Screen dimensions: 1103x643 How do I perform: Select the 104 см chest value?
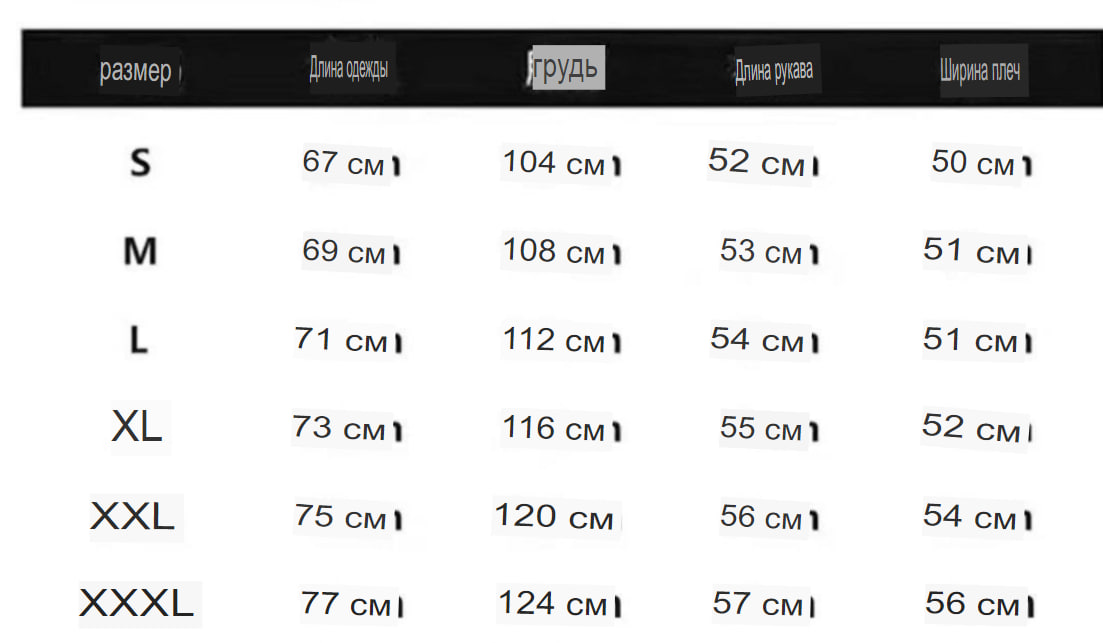(x=554, y=163)
